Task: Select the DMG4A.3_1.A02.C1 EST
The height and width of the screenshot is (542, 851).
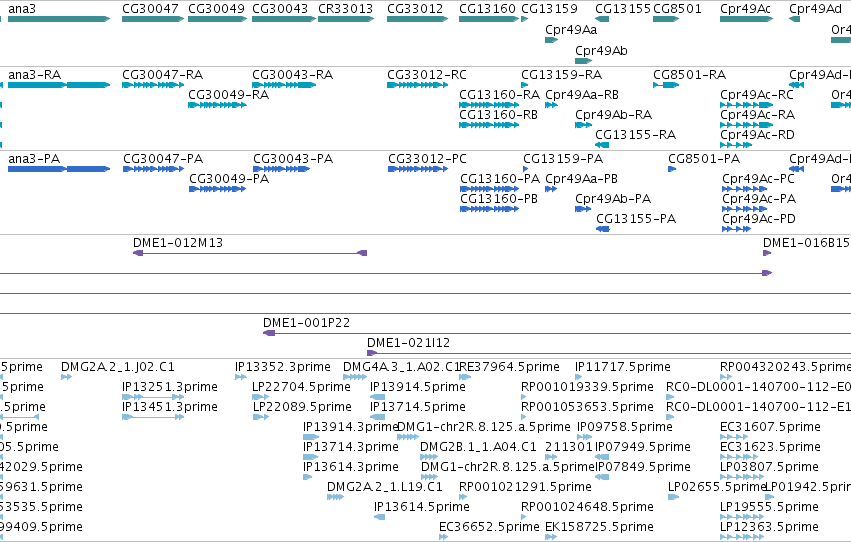Action: 355,377
